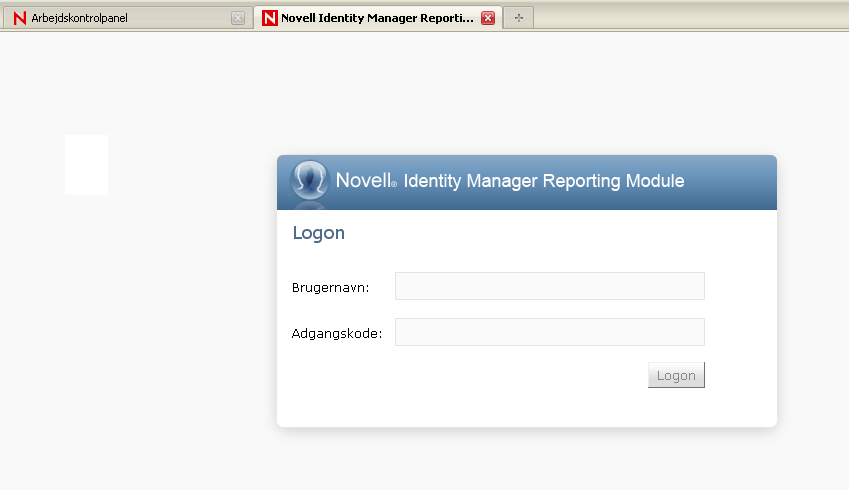Click the Novell user avatar logo

pyautogui.click(x=309, y=179)
